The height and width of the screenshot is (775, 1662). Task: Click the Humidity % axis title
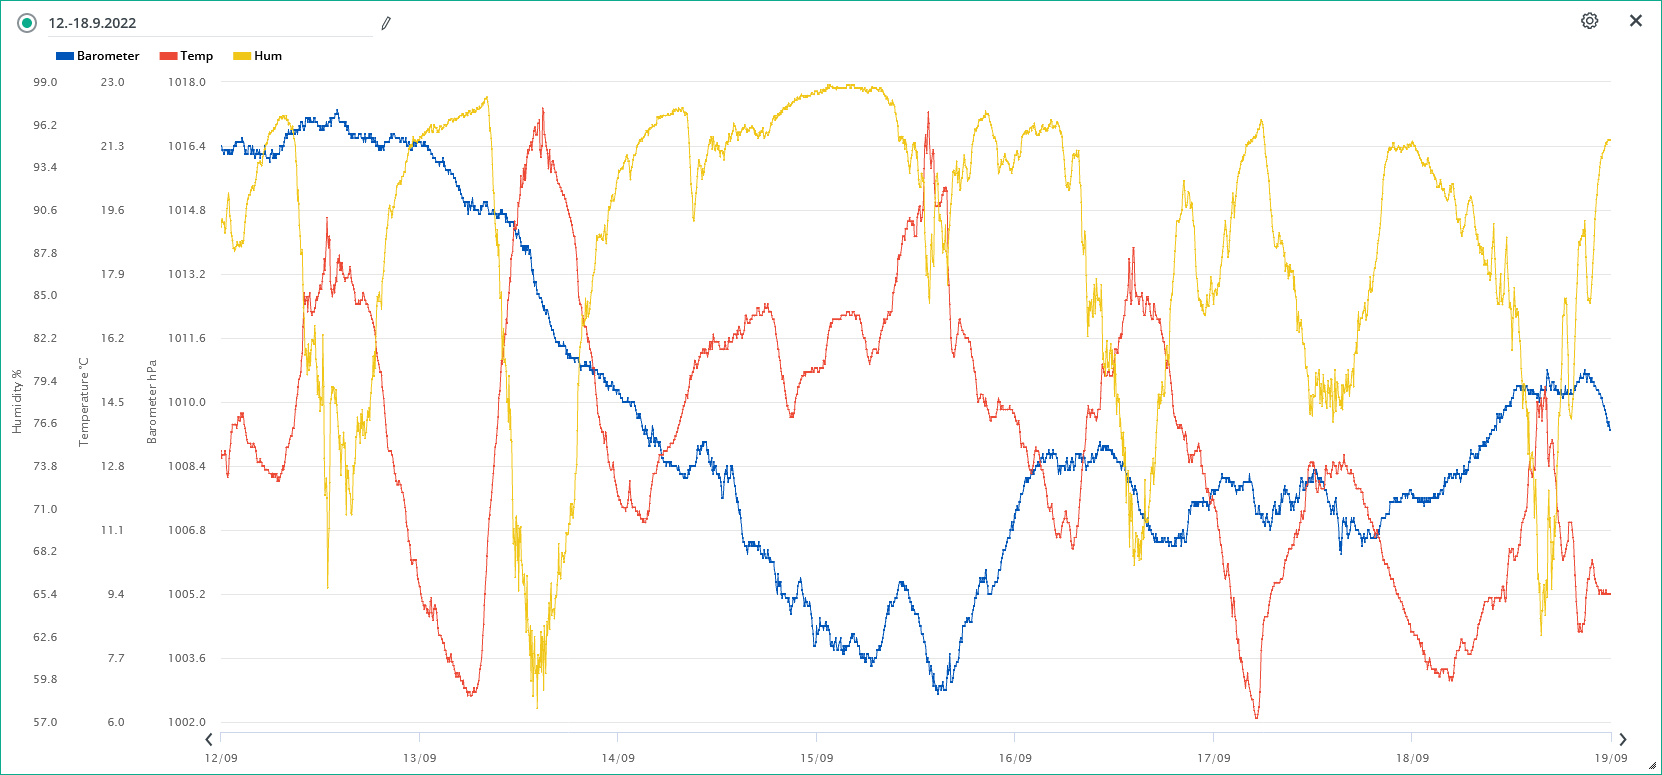click(x=17, y=402)
